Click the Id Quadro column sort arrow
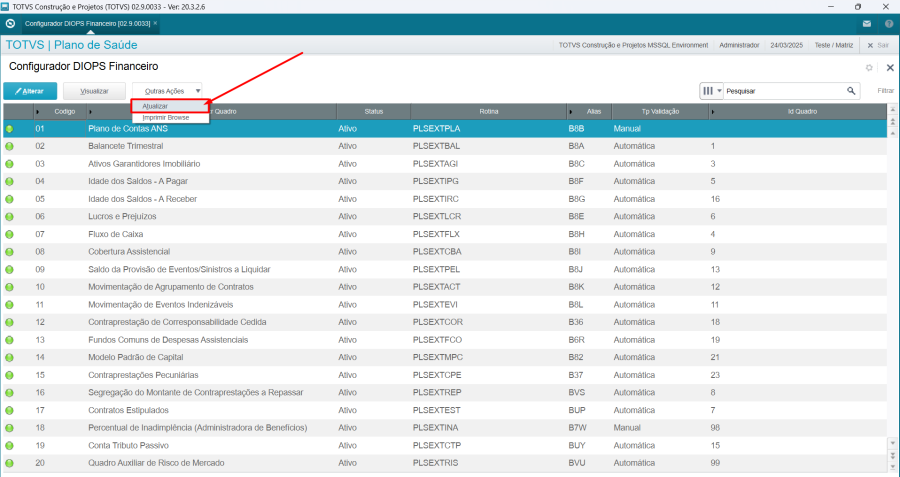This screenshot has height=477, width=900. 713,111
